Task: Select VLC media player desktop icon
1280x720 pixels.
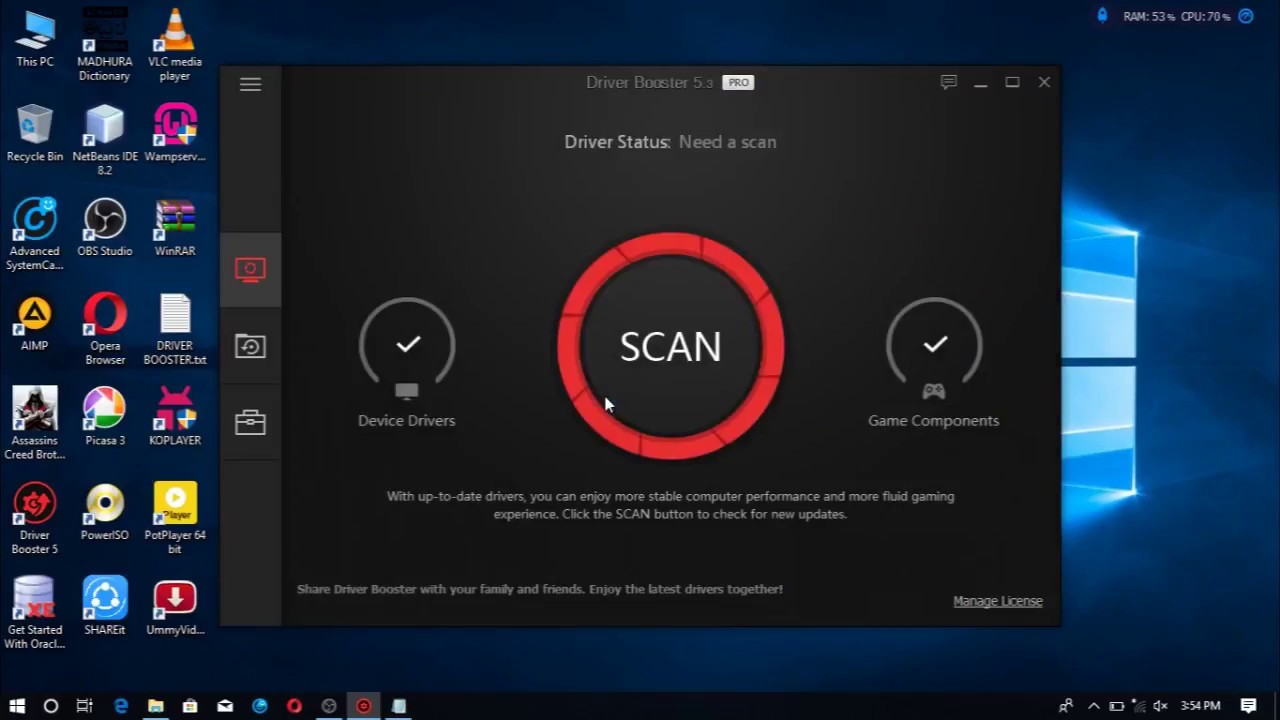Action: [x=175, y=46]
